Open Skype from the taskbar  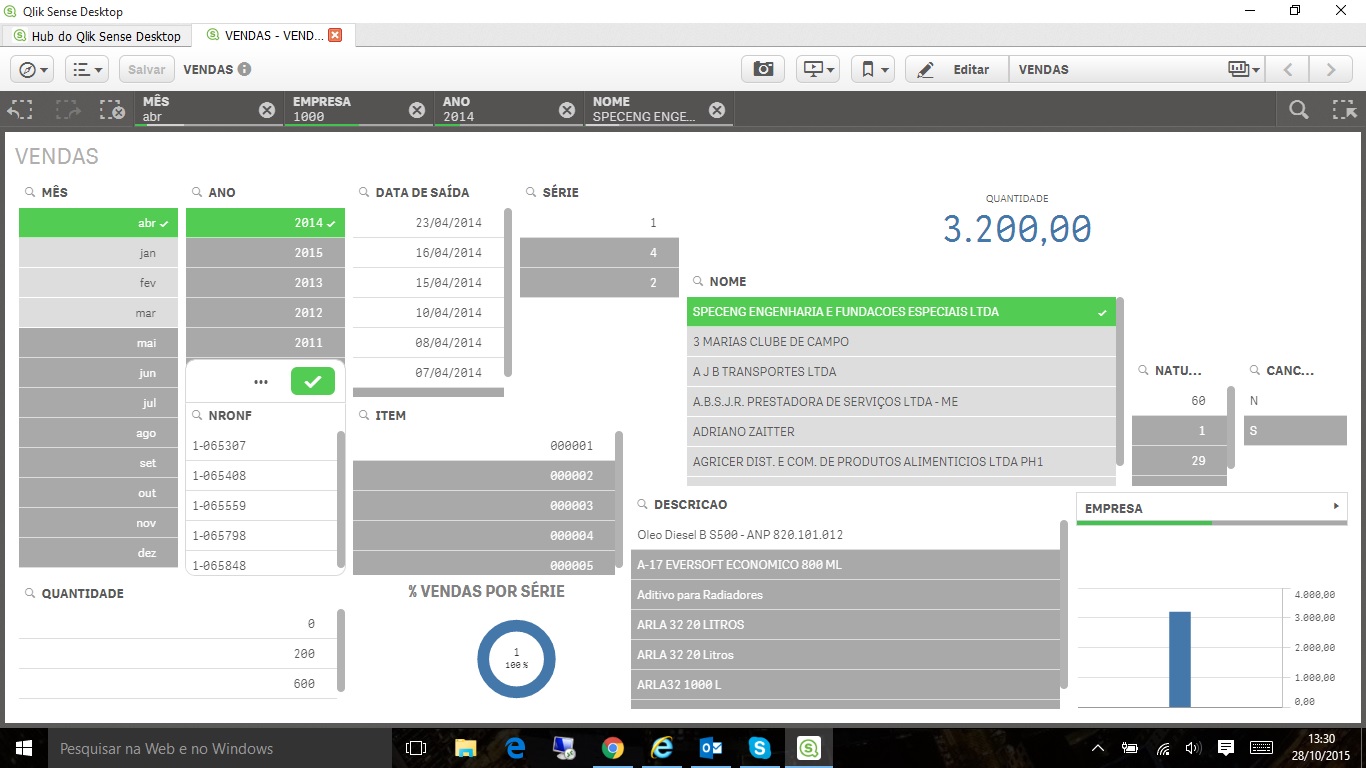pos(760,748)
